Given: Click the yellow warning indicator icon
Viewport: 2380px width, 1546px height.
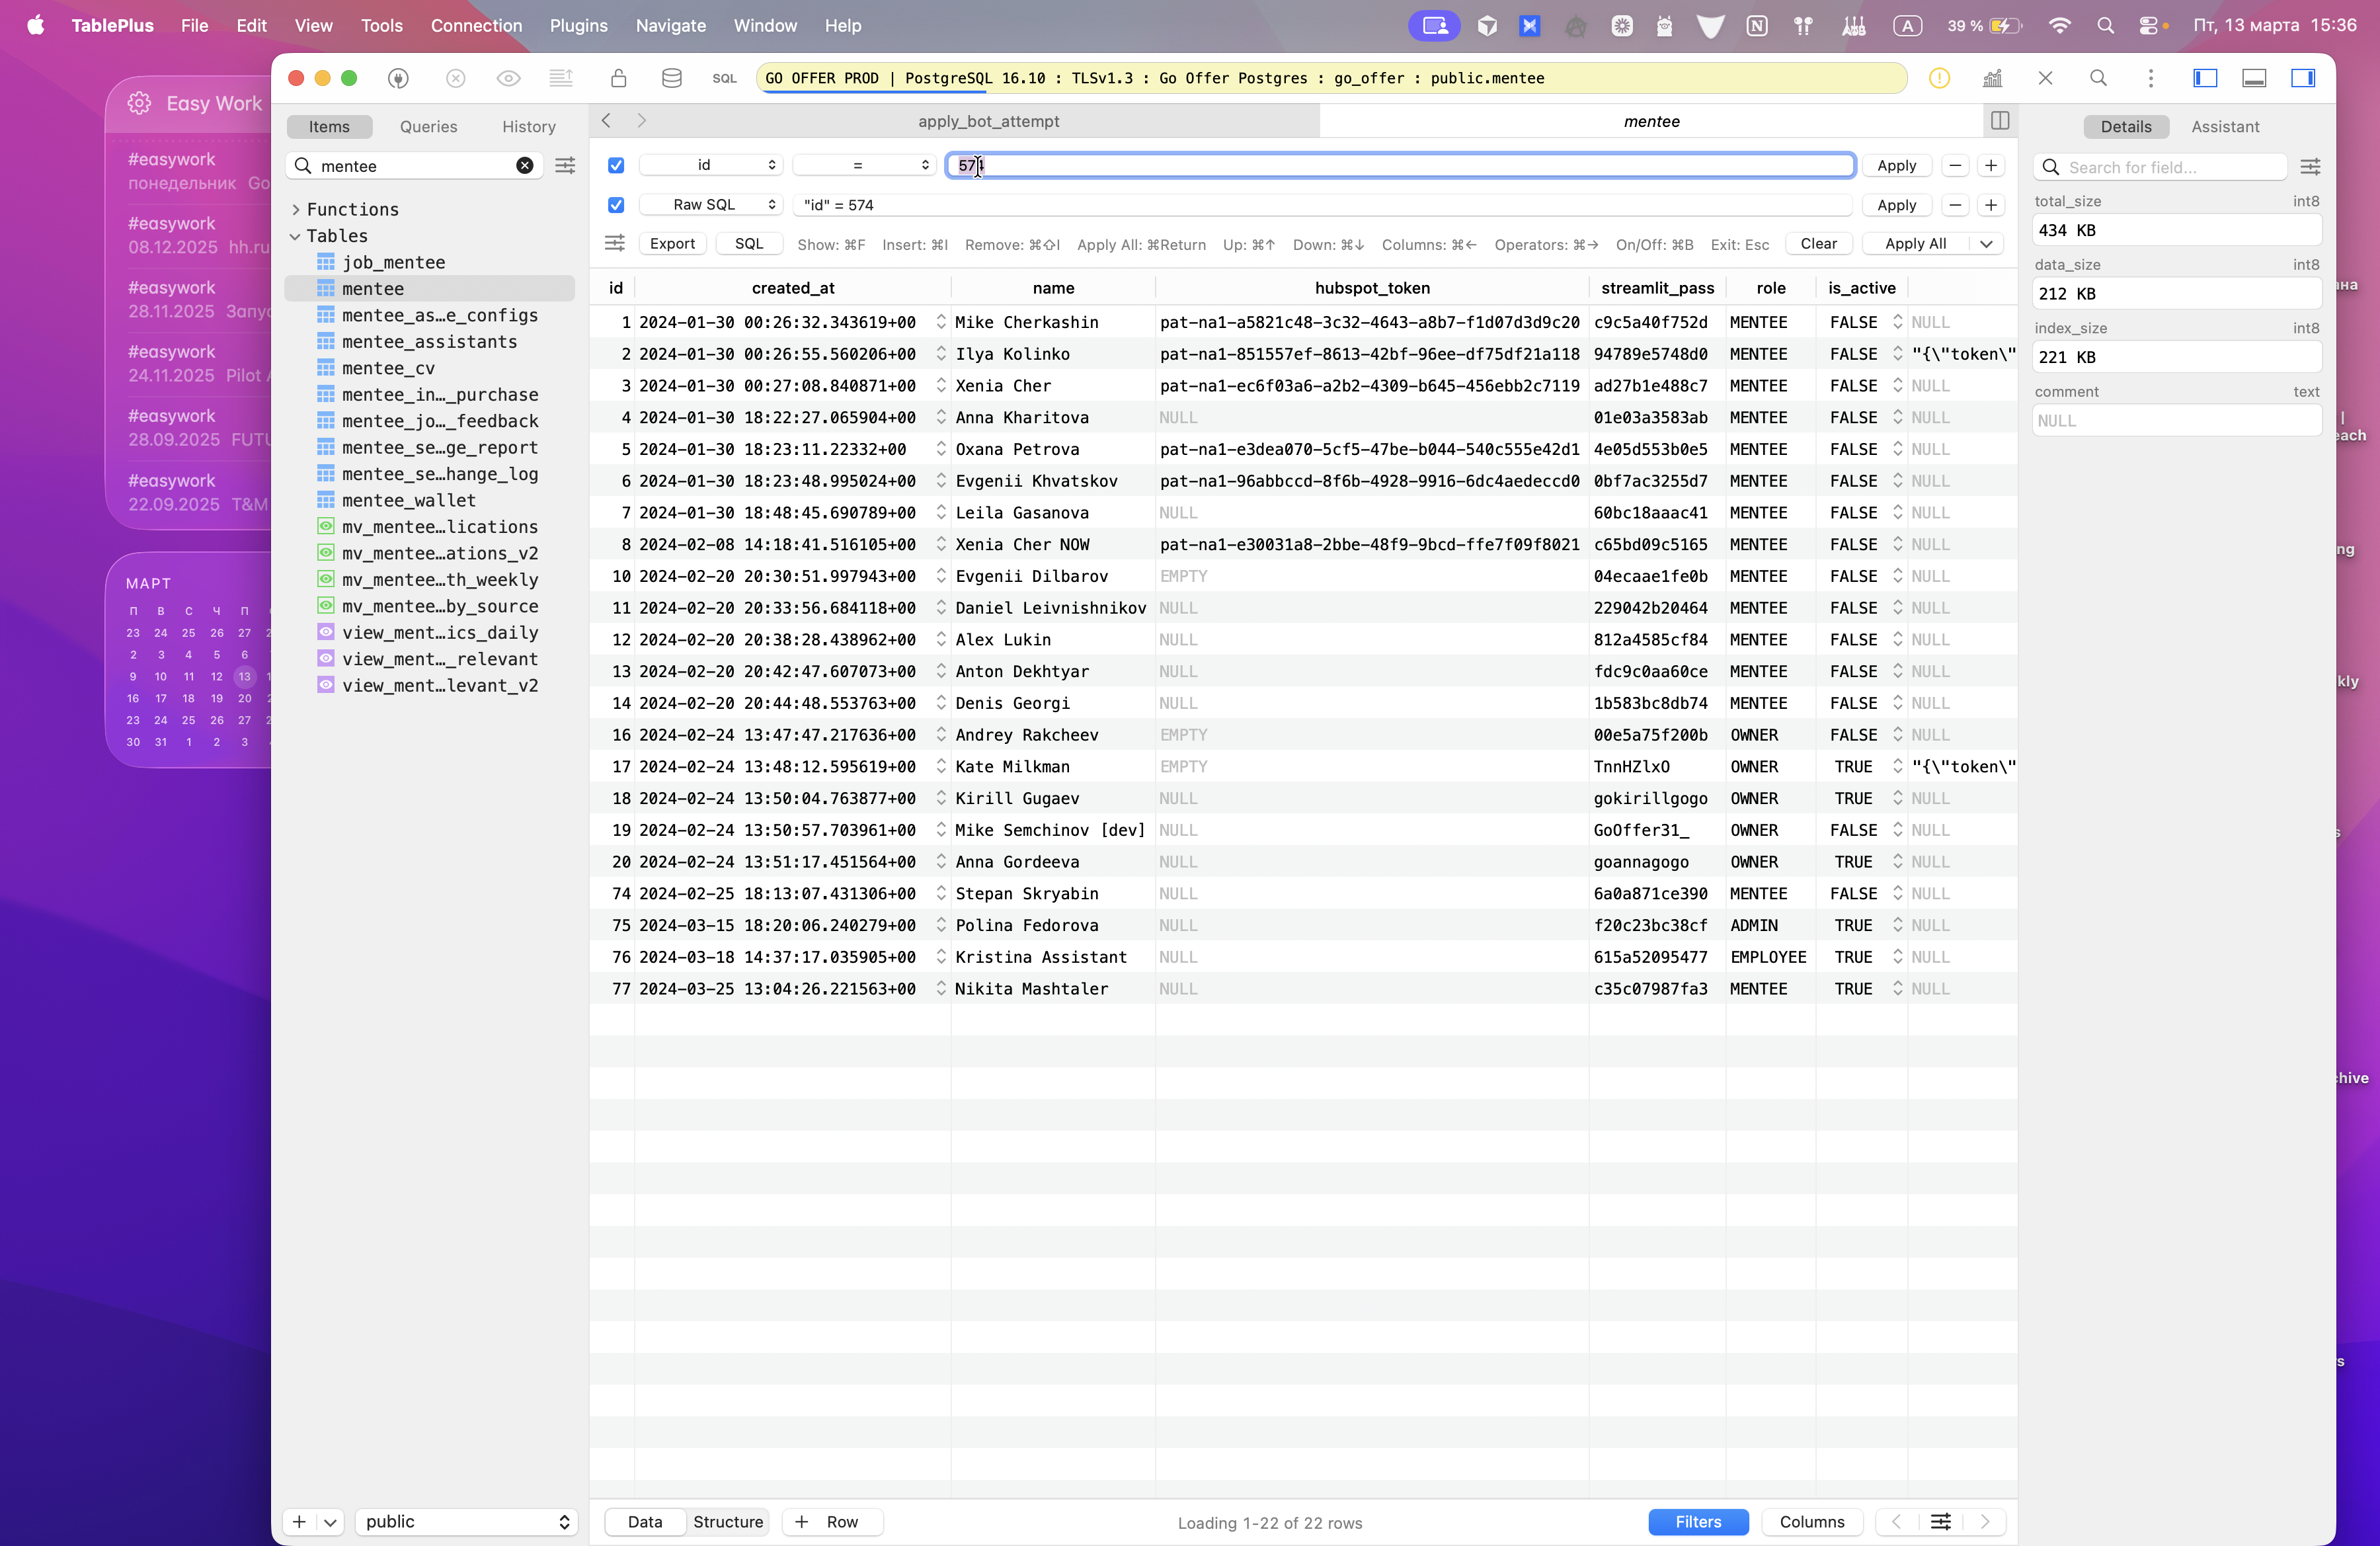Looking at the screenshot, I should tap(1939, 78).
